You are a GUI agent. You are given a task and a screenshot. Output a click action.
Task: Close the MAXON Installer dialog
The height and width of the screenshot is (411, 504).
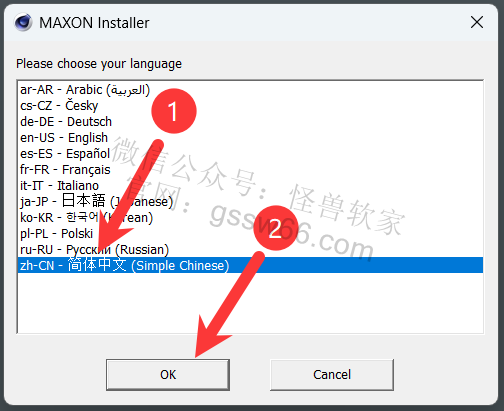pyautogui.click(x=477, y=22)
